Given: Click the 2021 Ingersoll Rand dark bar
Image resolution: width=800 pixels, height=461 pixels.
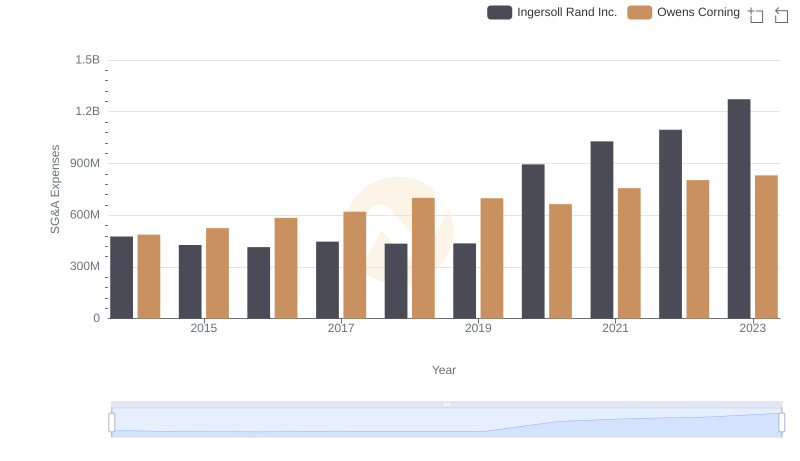Looking at the screenshot, I should 602,230.
